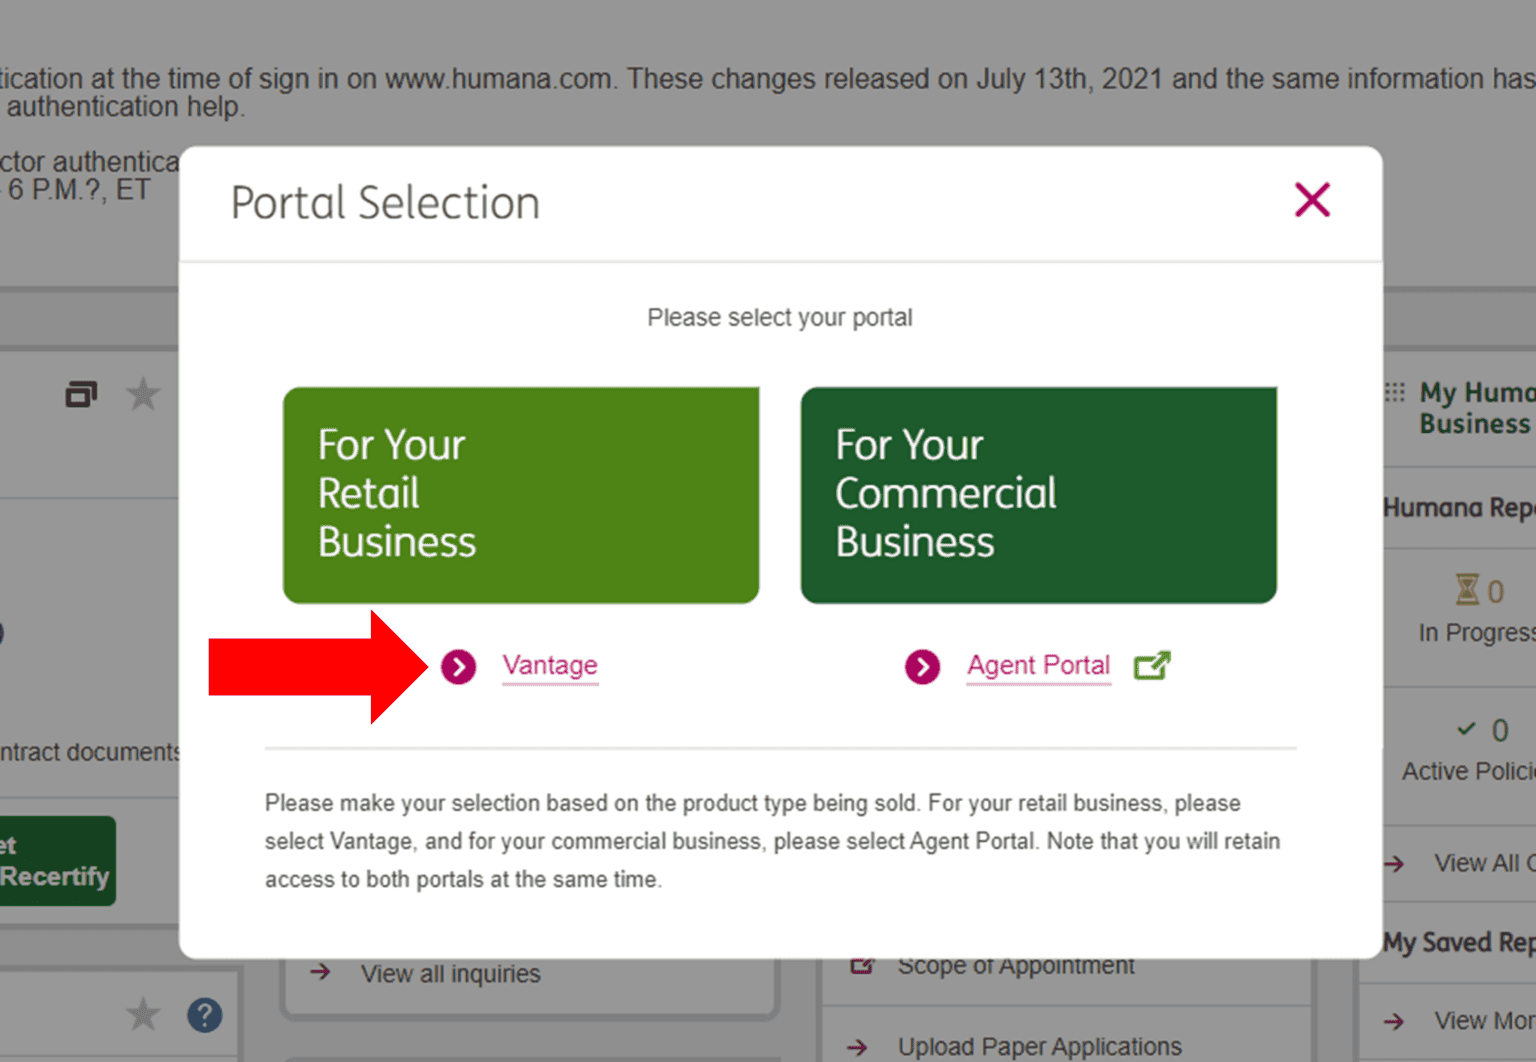This screenshot has height=1062, width=1536.
Task: Select the For Your Commercial Business tile
Action: [1039, 494]
